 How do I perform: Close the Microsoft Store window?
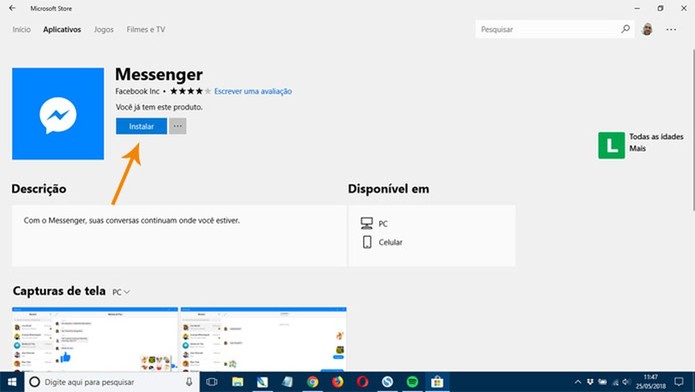pos(684,8)
